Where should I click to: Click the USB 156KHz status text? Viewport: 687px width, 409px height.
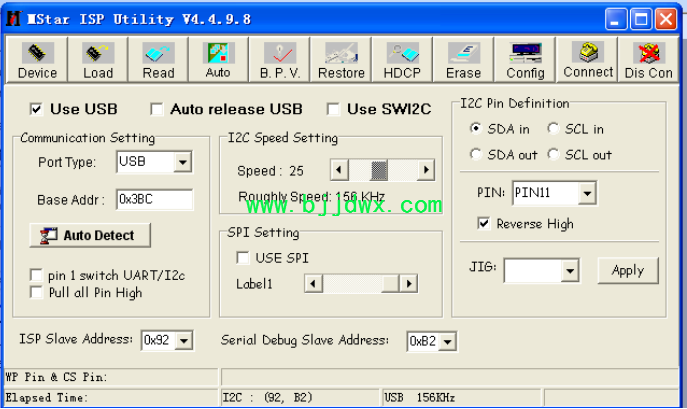pyautogui.click(x=419, y=398)
